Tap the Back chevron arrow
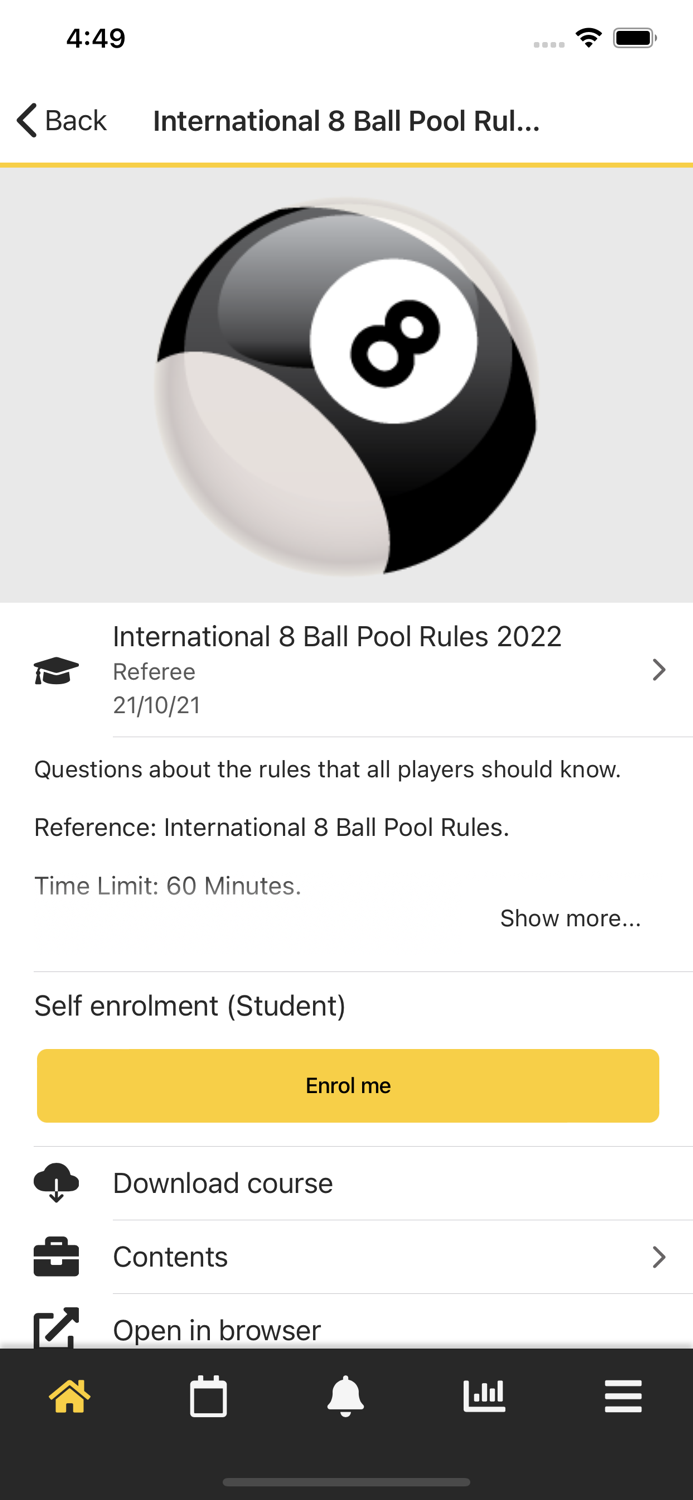The width and height of the screenshot is (693, 1500). pyautogui.click(x=25, y=119)
